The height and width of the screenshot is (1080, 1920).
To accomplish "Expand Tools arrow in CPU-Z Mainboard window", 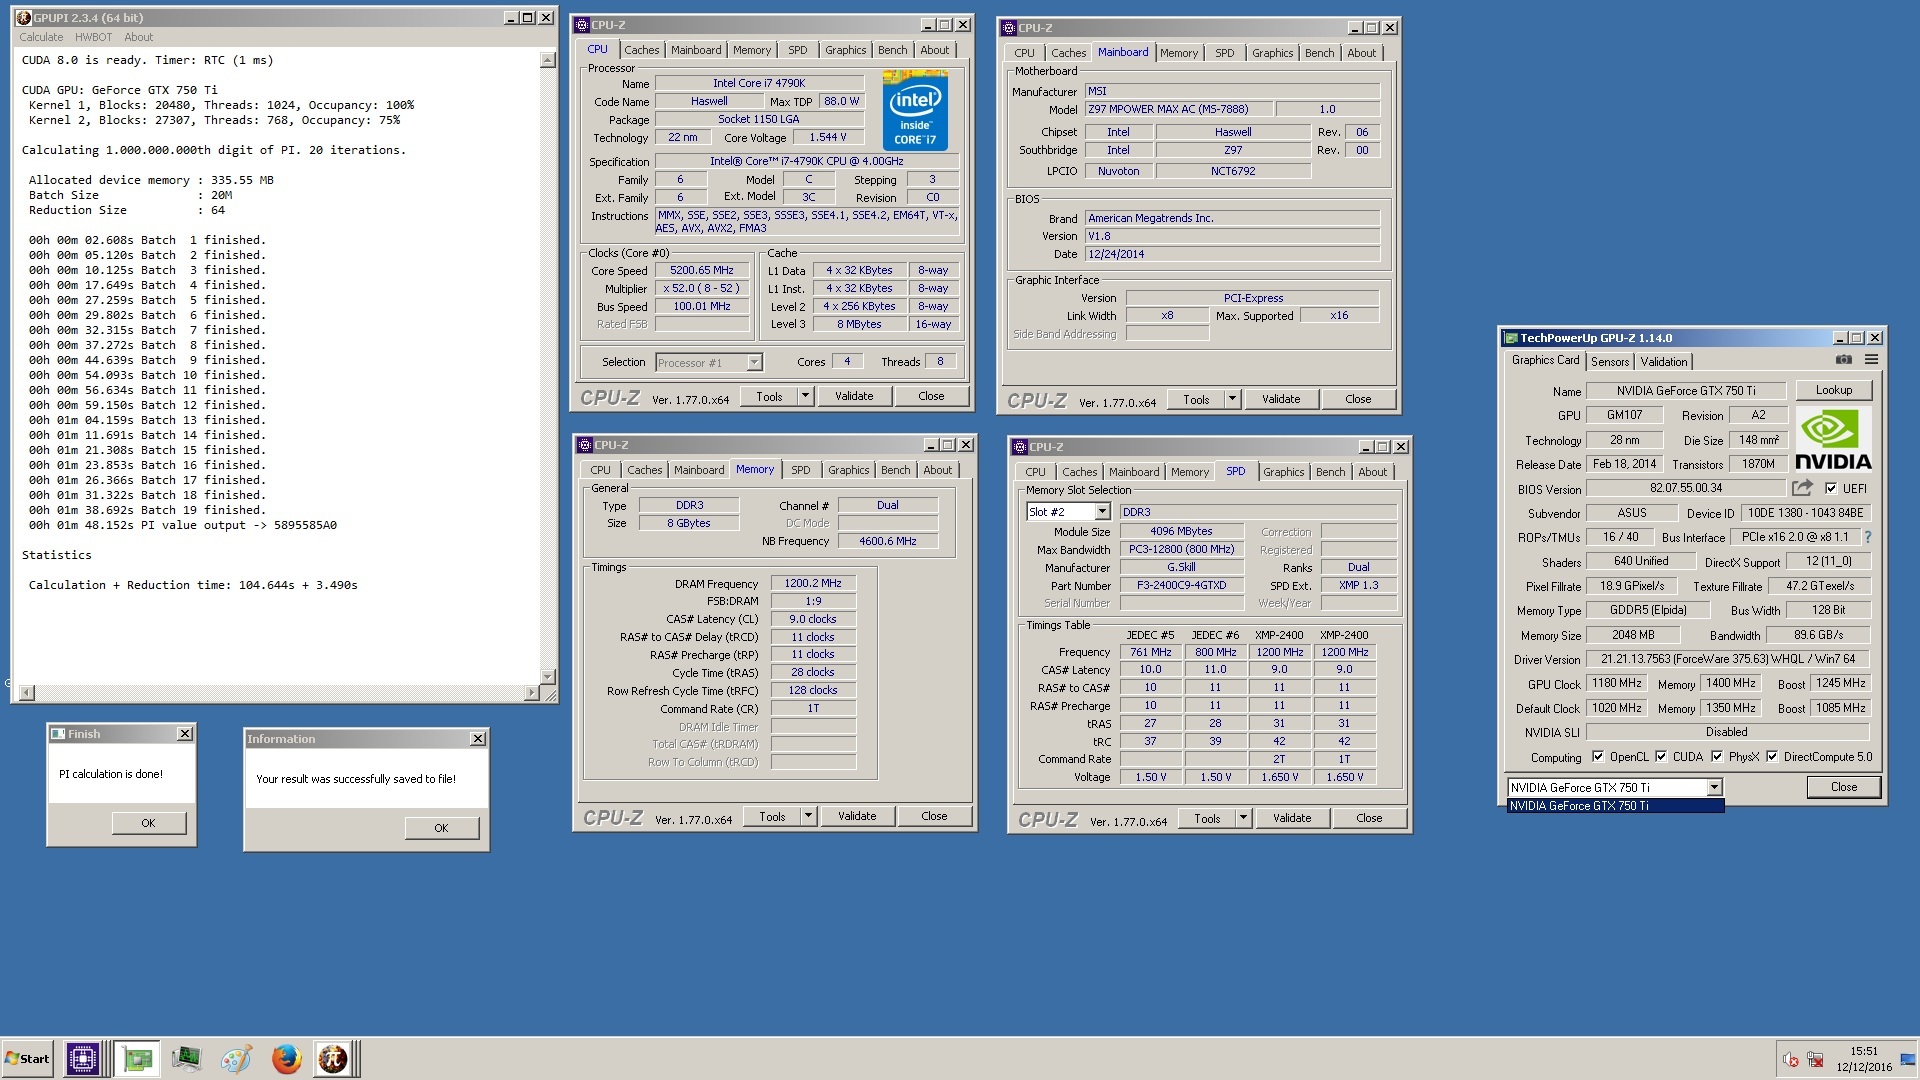I will coord(1232,399).
